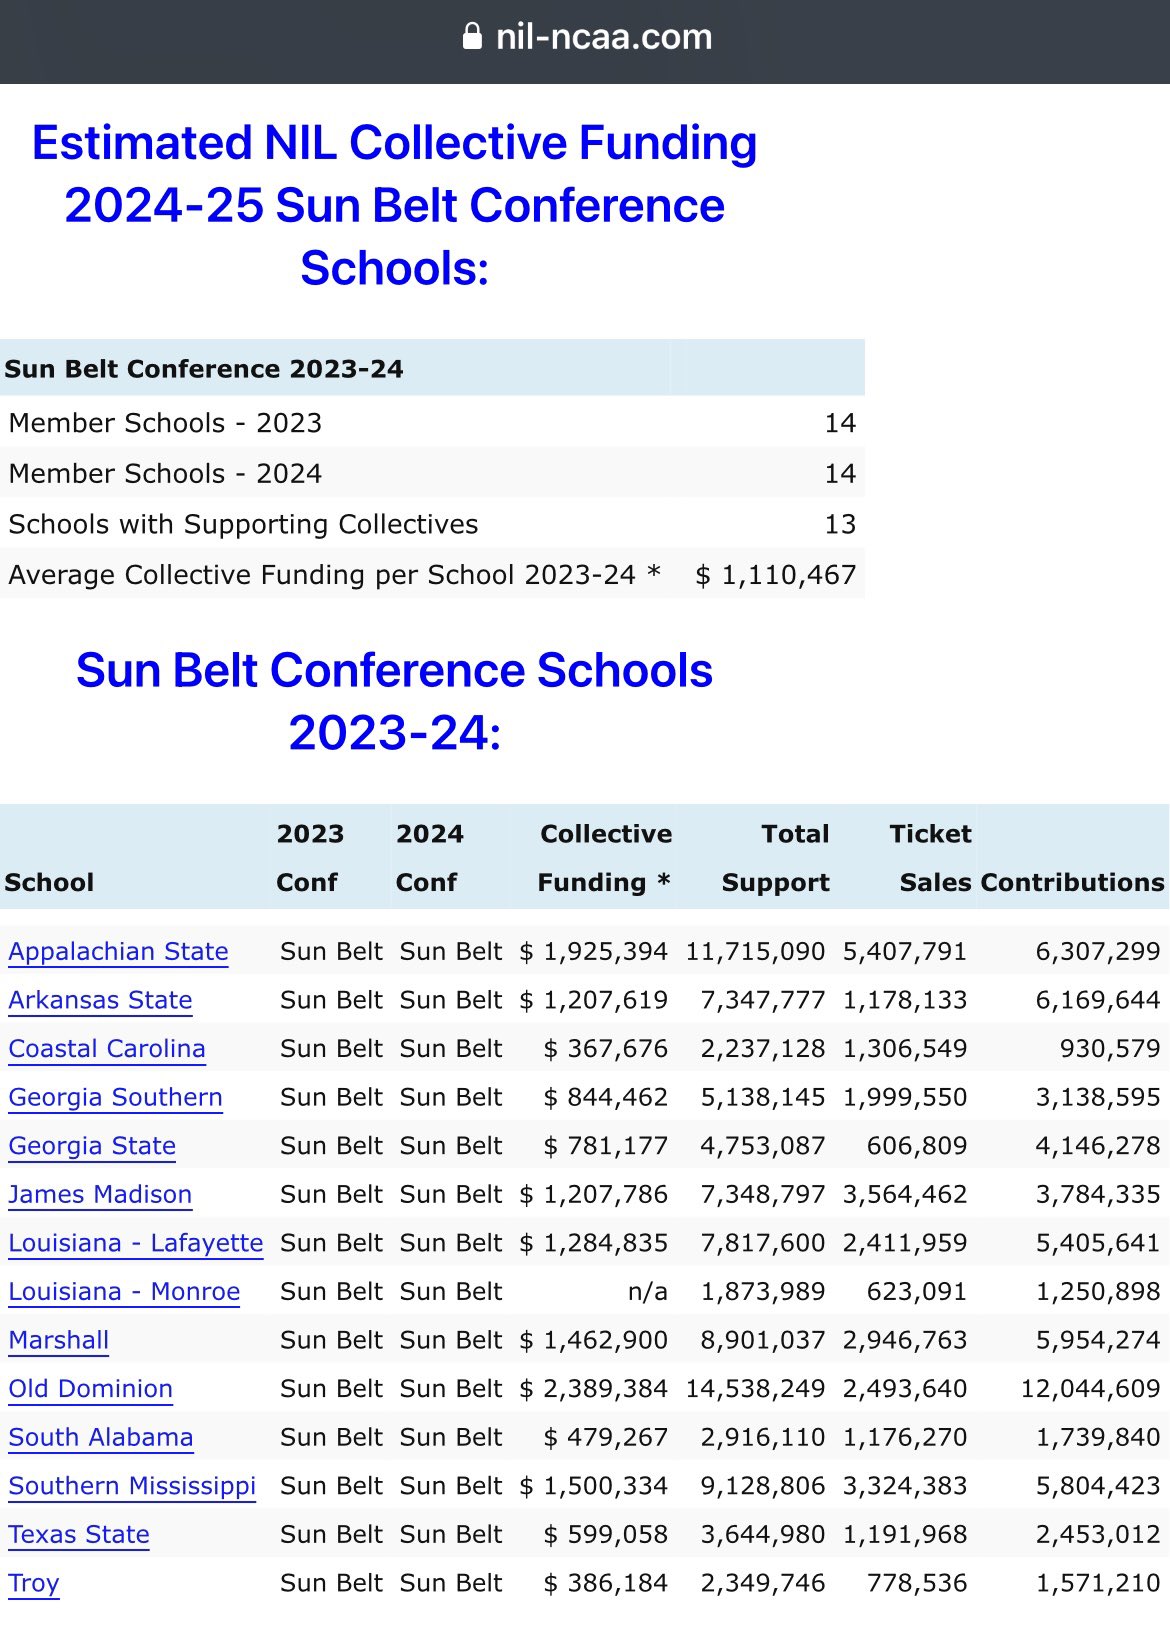This screenshot has width=1170, height=1626.
Task: Open the James Madison link
Action: (x=100, y=1194)
